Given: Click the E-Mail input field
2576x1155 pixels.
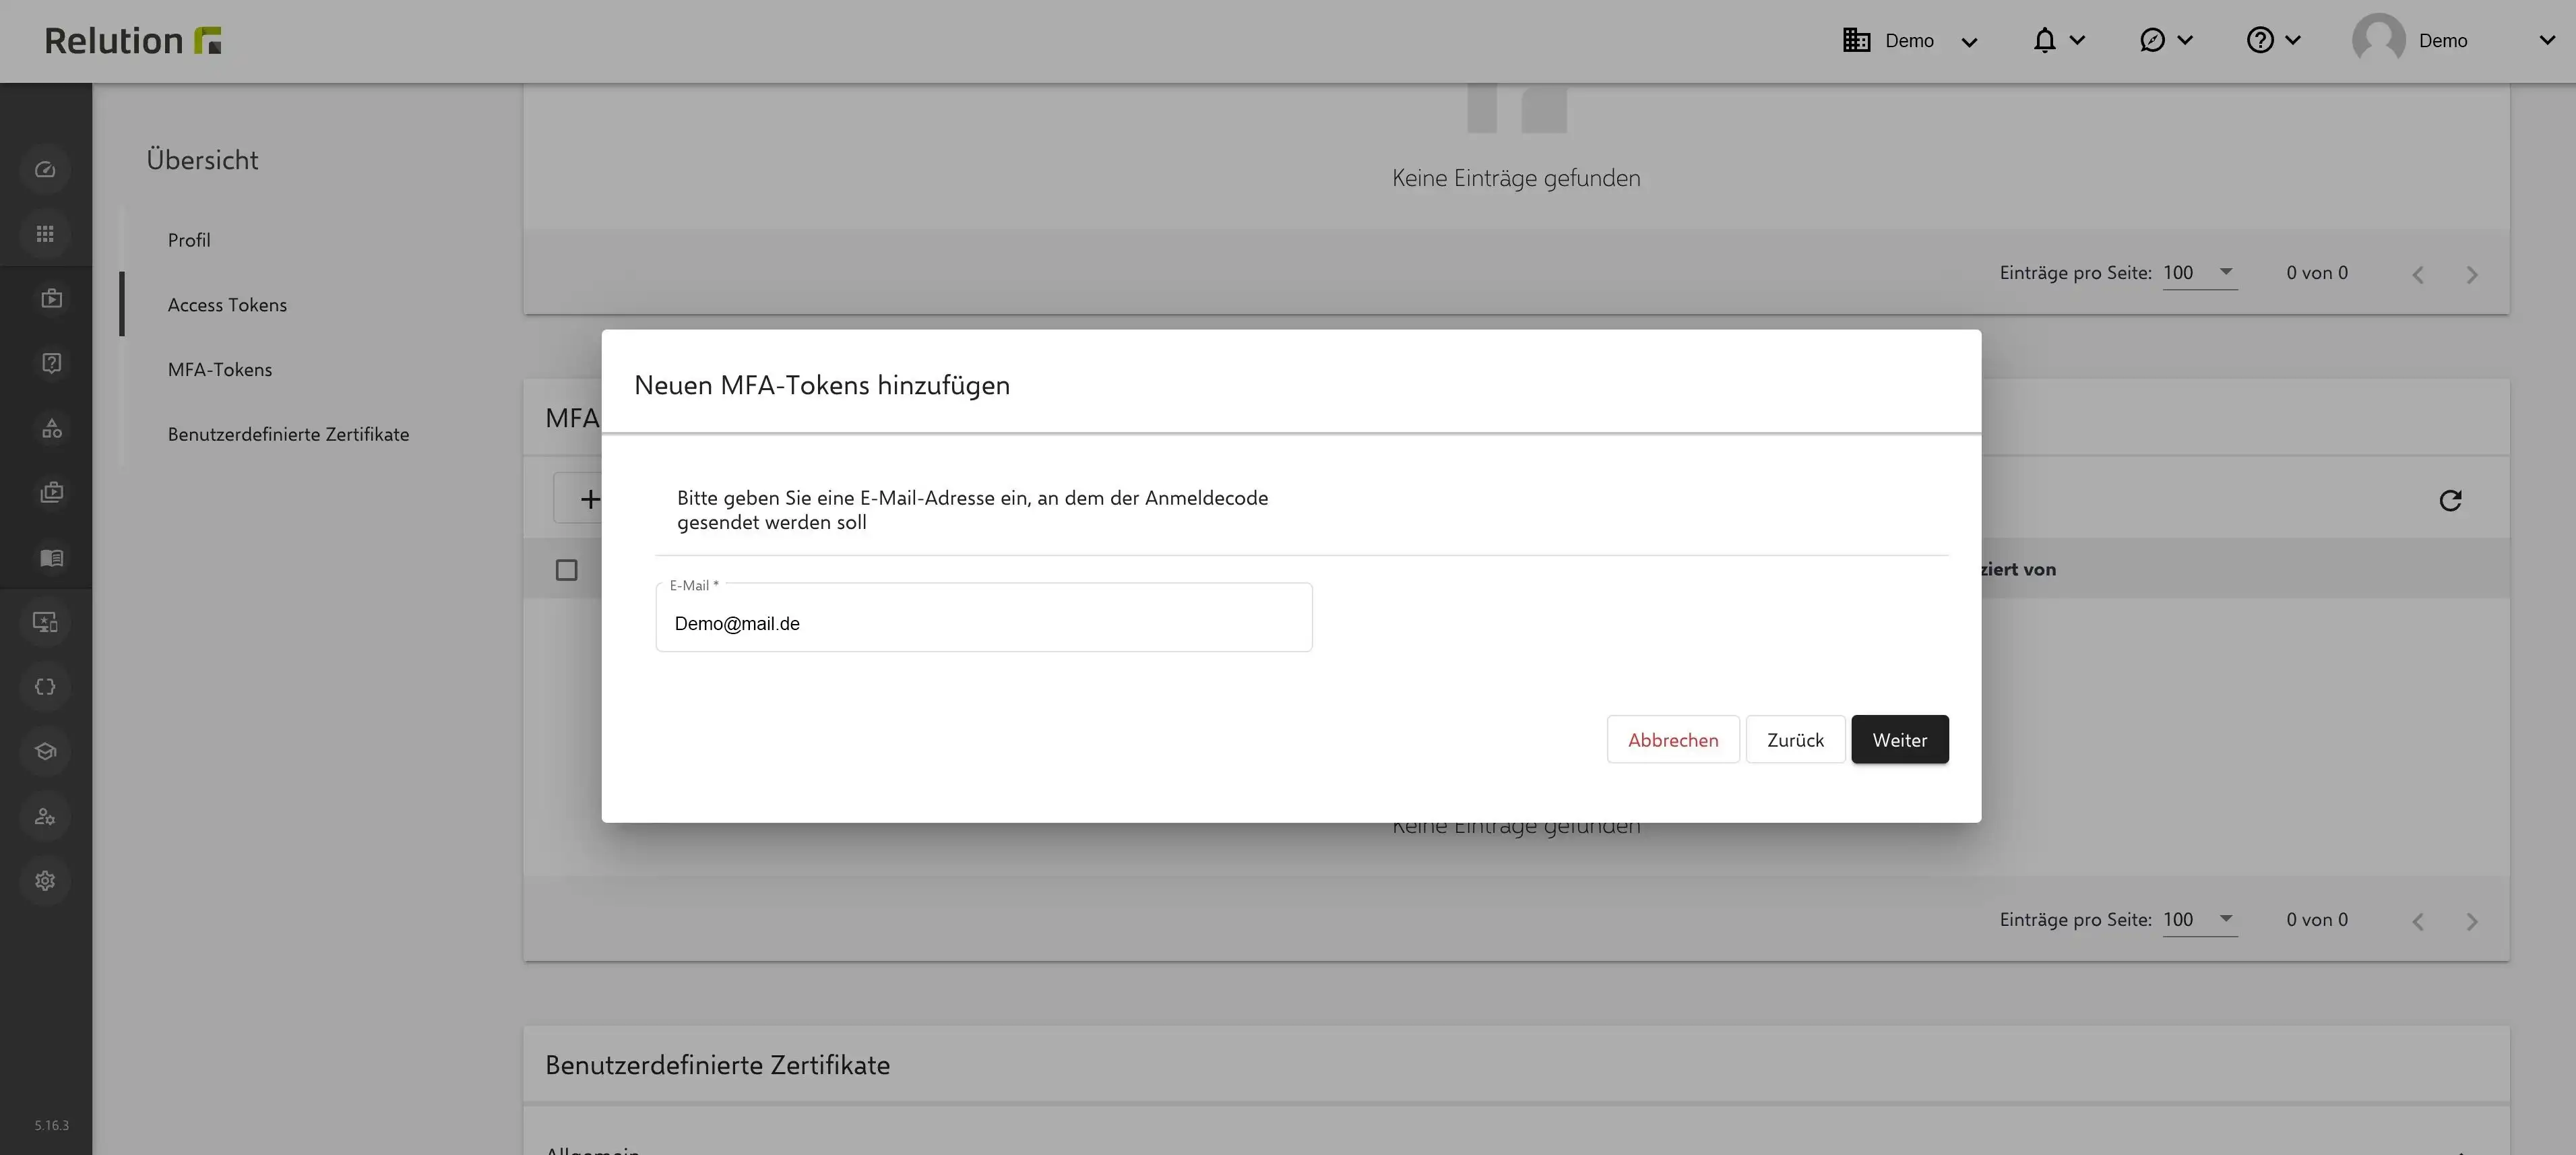Looking at the screenshot, I should [984, 618].
